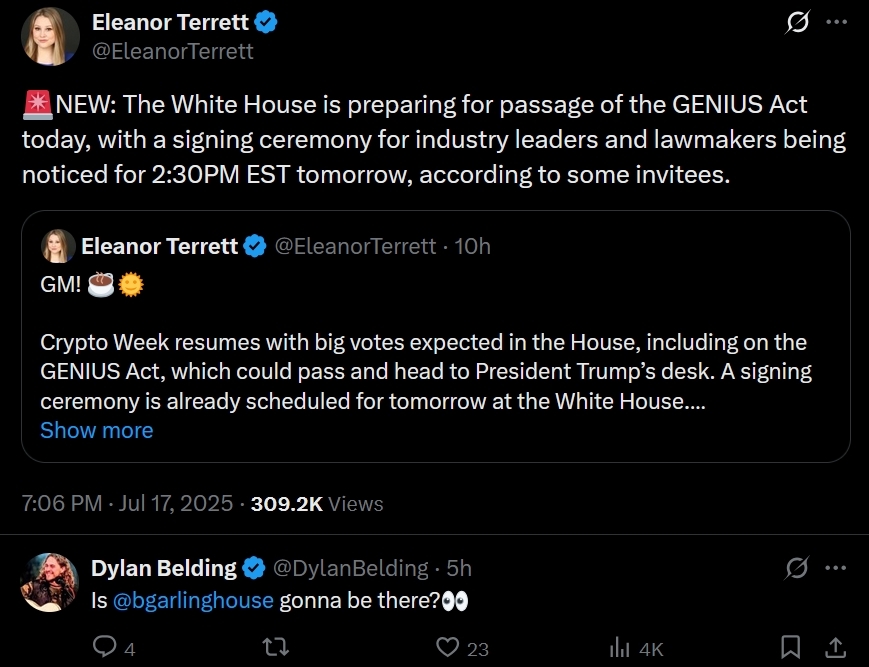The width and height of the screenshot is (869, 667).
Task: Reply to Dylan's comment via bubble icon
Action: point(104,647)
